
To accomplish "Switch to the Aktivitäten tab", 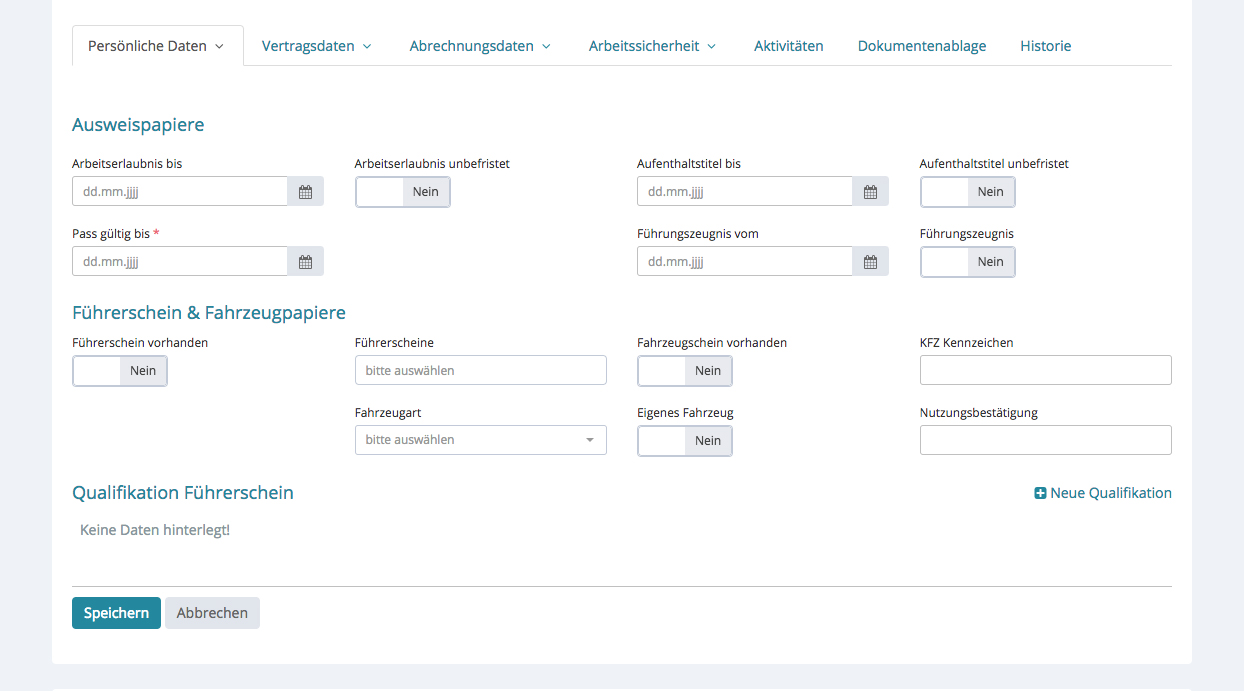I will click(788, 46).
